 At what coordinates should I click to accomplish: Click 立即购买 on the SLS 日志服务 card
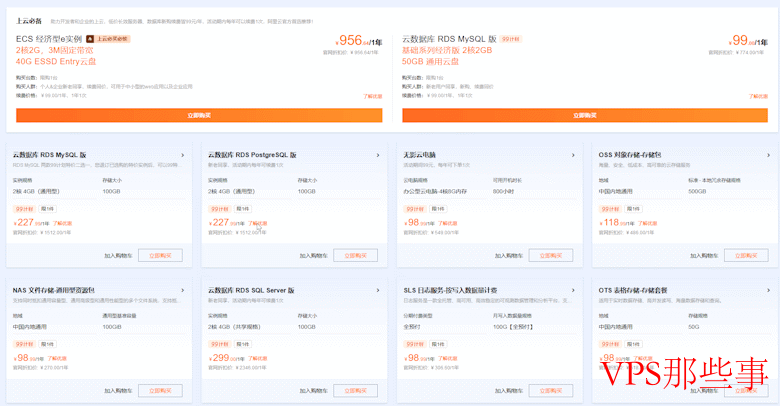[x=551, y=391]
